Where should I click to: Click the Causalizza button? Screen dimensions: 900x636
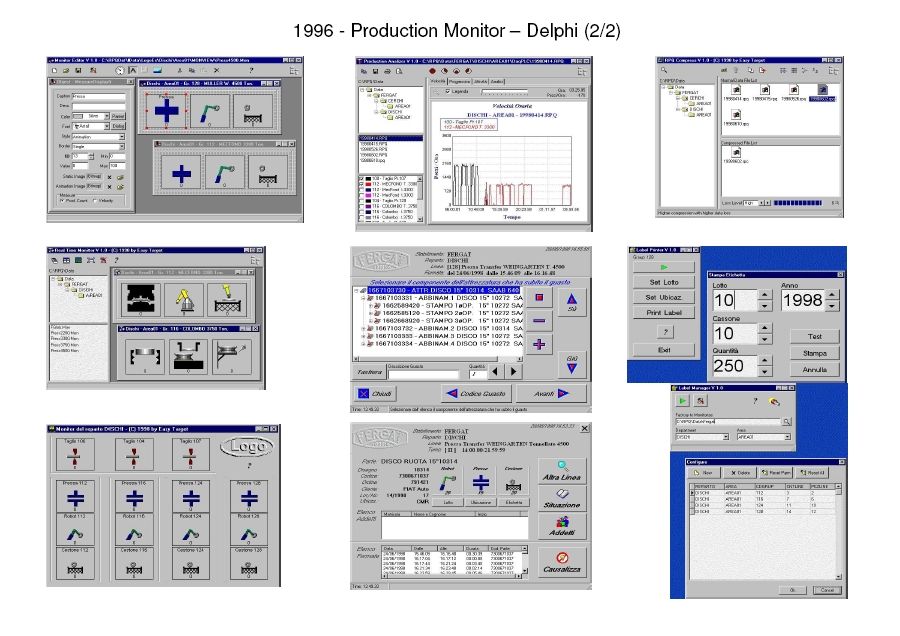(x=562, y=563)
